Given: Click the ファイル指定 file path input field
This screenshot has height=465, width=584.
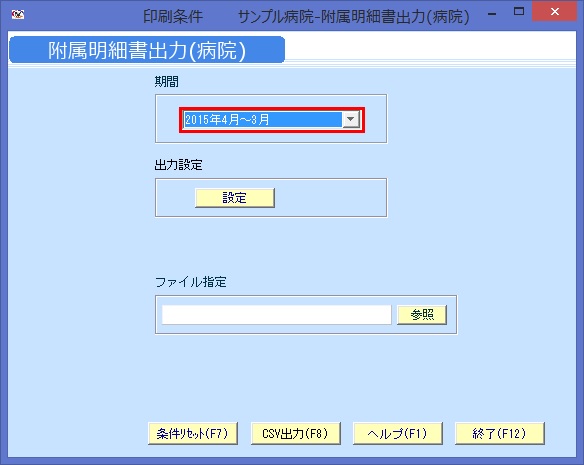Looking at the screenshot, I should (x=277, y=315).
